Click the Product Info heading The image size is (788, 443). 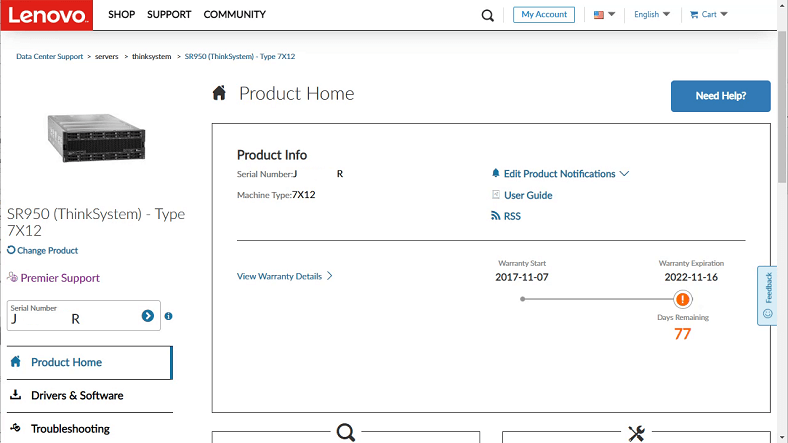[272, 155]
